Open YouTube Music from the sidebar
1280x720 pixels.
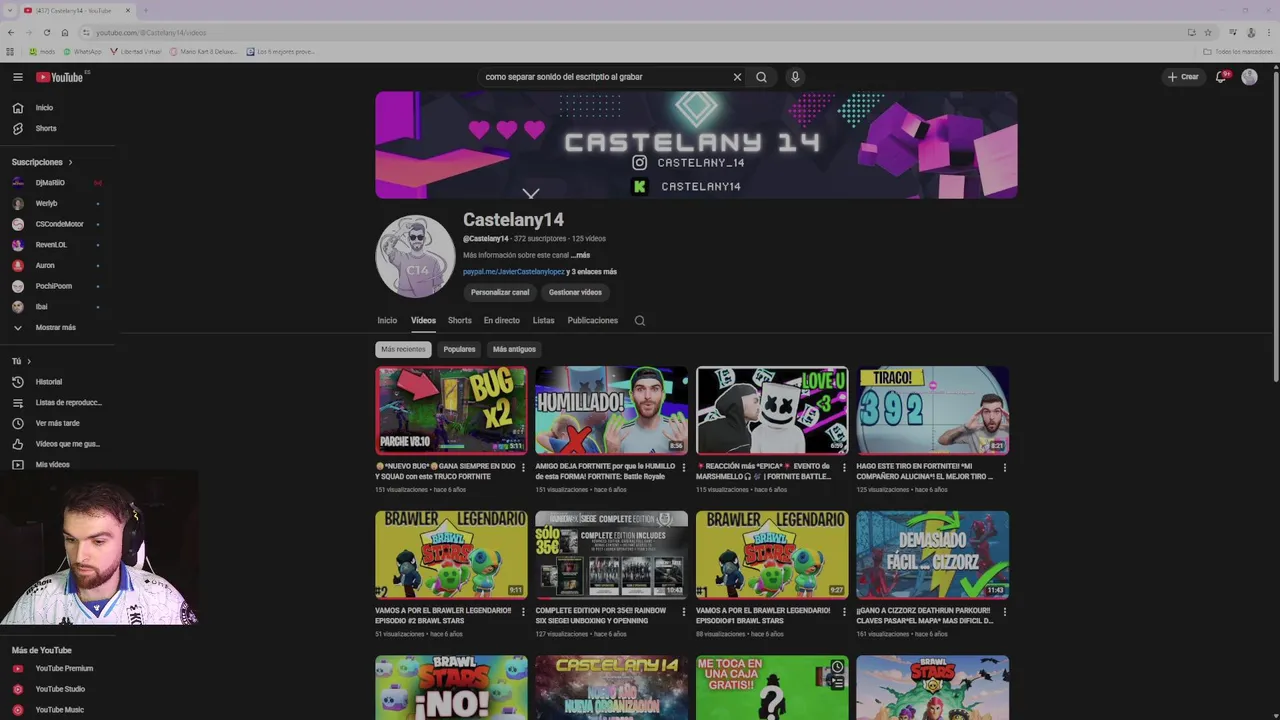tap(58, 710)
